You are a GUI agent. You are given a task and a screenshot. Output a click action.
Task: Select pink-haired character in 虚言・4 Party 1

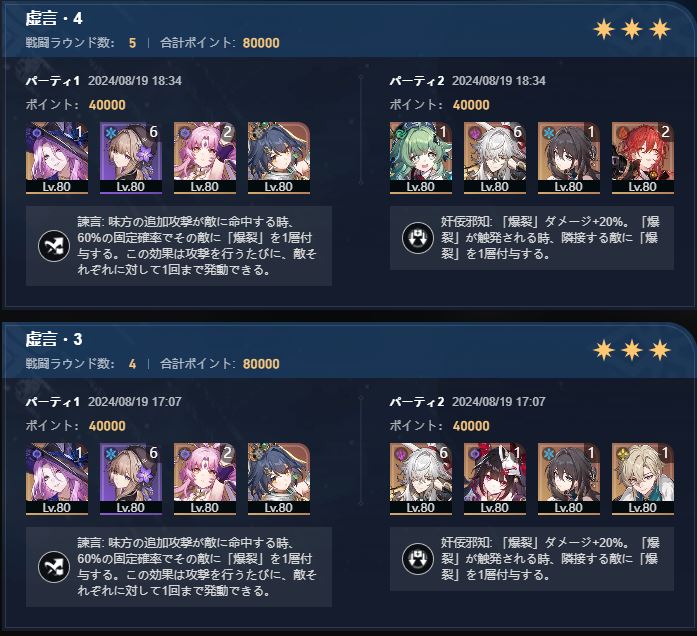coord(204,158)
